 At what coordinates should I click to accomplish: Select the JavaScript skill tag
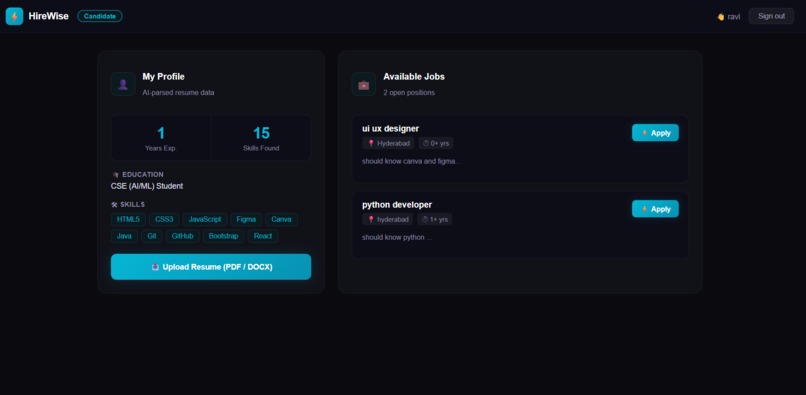click(x=205, y=220)
